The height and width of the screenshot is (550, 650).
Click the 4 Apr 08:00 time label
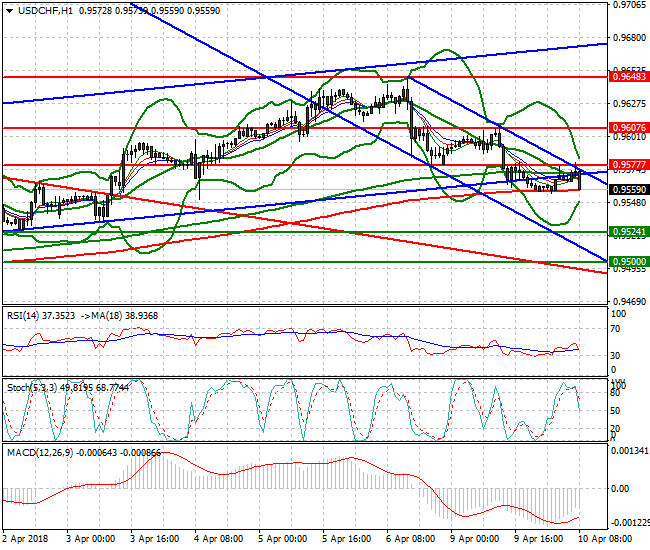tap(218, 539)
